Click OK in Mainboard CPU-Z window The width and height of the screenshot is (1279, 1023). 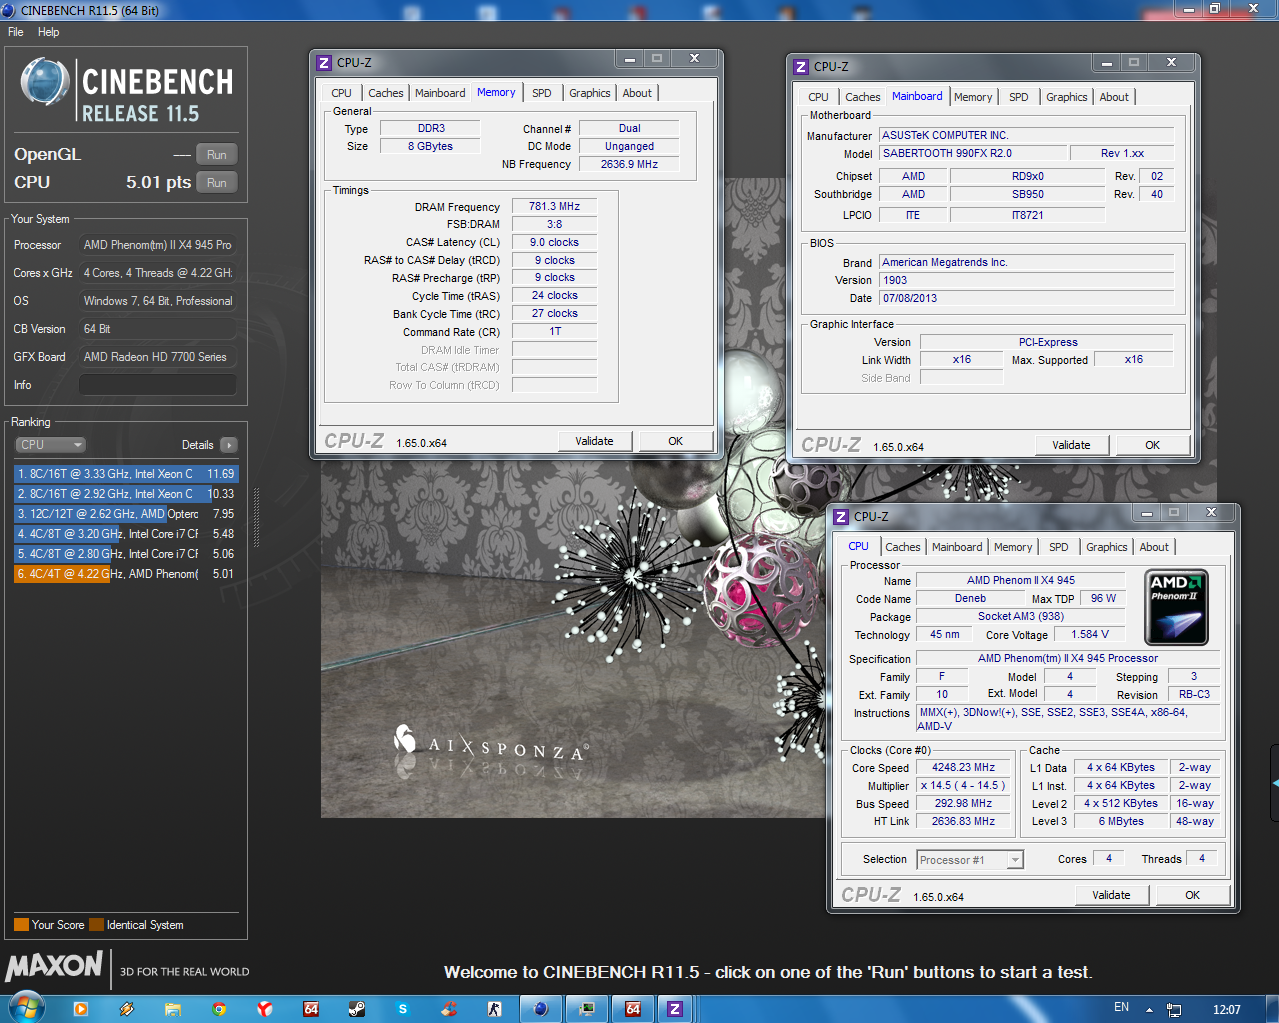[x=1153, y=445]
